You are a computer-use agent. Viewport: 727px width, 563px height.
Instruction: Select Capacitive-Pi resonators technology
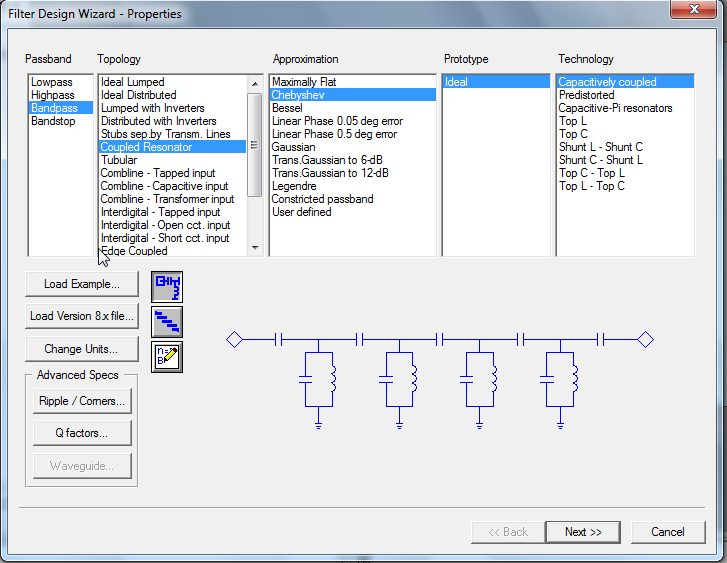tap(615, 108)
